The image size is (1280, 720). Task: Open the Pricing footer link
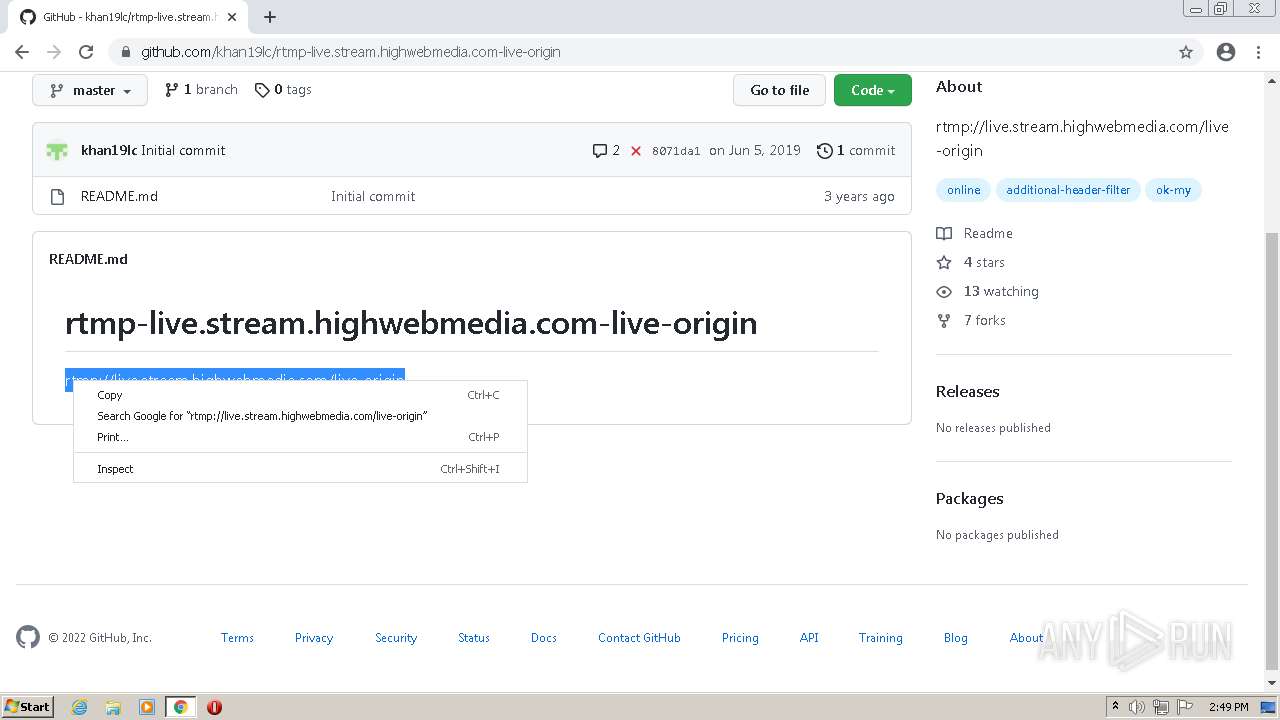pos(740,637)
